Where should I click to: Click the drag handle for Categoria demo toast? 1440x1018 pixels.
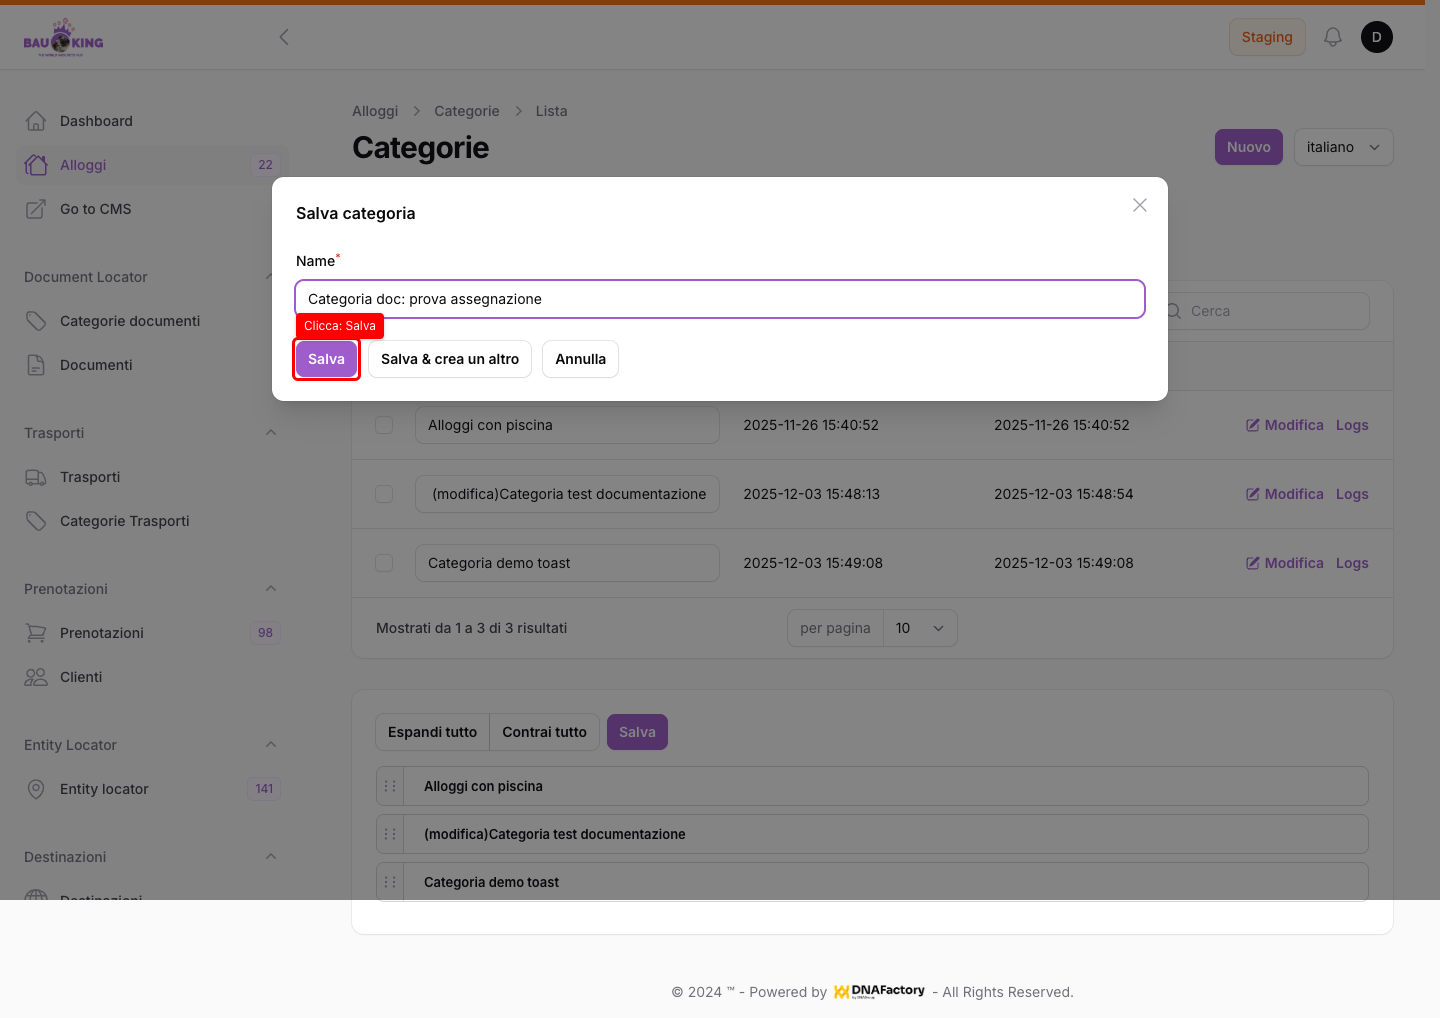[x=390, y=882]
